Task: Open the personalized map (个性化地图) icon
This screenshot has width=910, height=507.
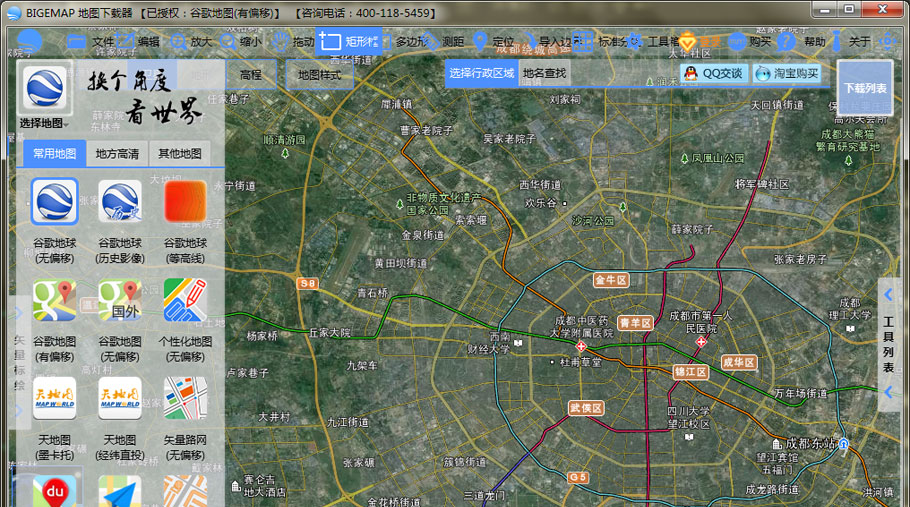Action: coord(185,300)
